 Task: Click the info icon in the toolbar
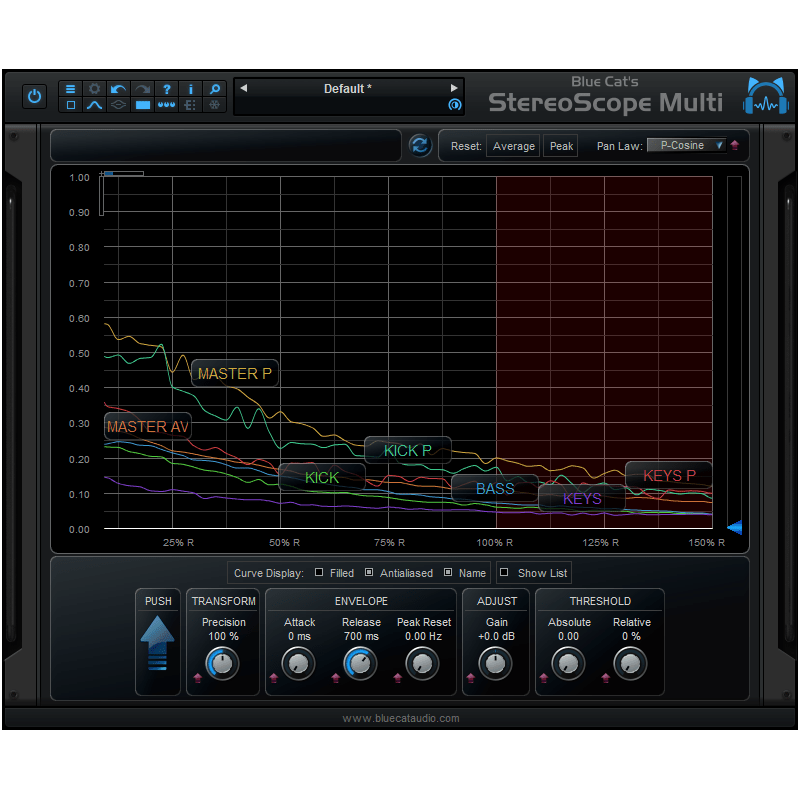coord(190,89)
